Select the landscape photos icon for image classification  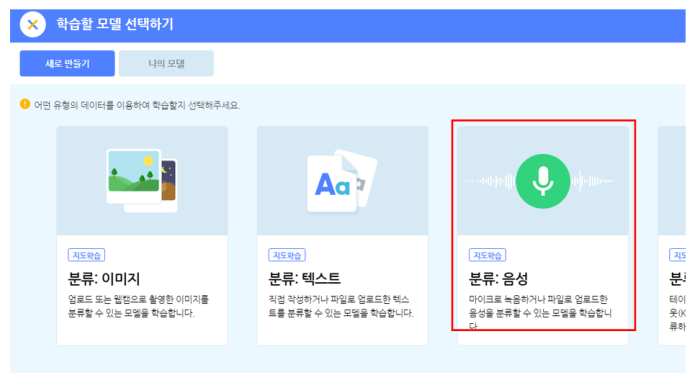click(142, 180)
